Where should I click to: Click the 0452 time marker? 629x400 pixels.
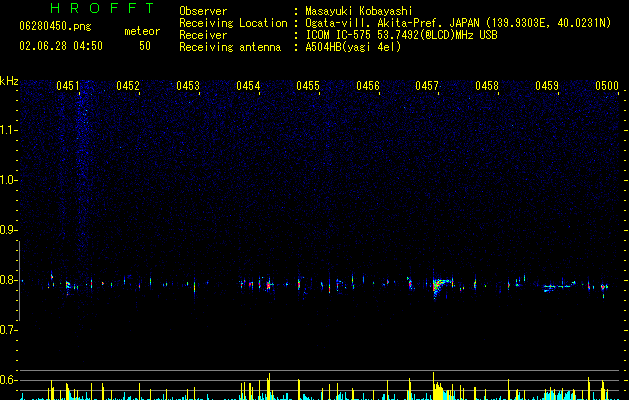128,86
